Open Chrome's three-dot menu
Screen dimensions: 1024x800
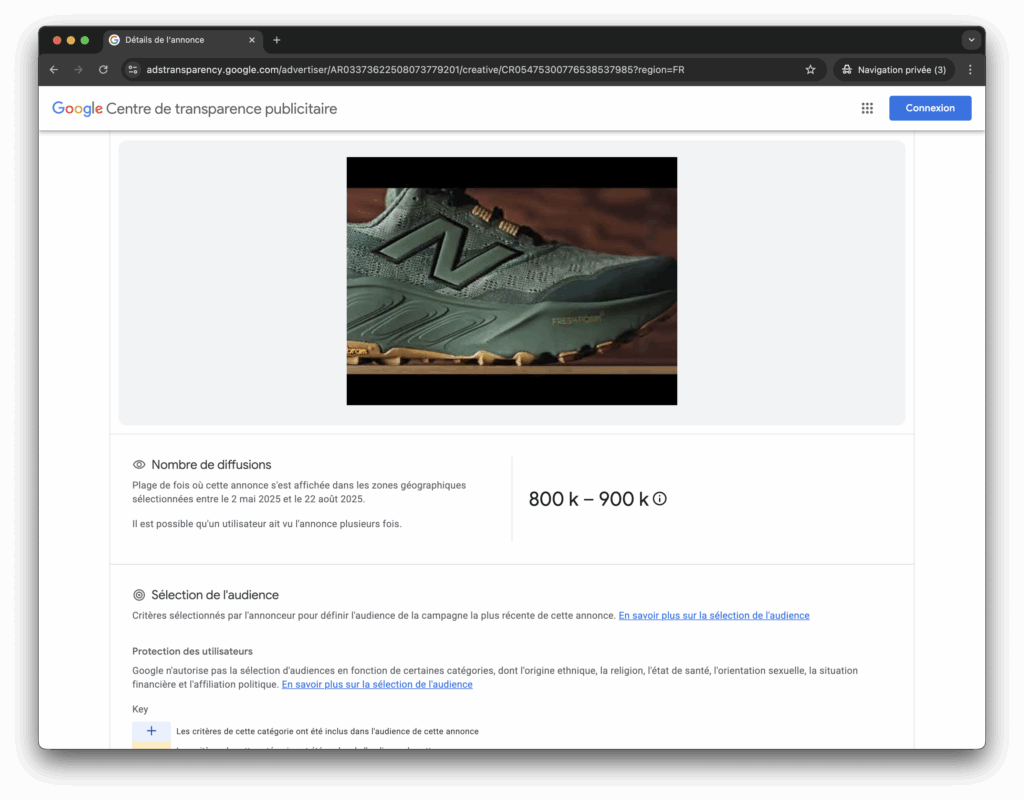click(x=969, y=69)
